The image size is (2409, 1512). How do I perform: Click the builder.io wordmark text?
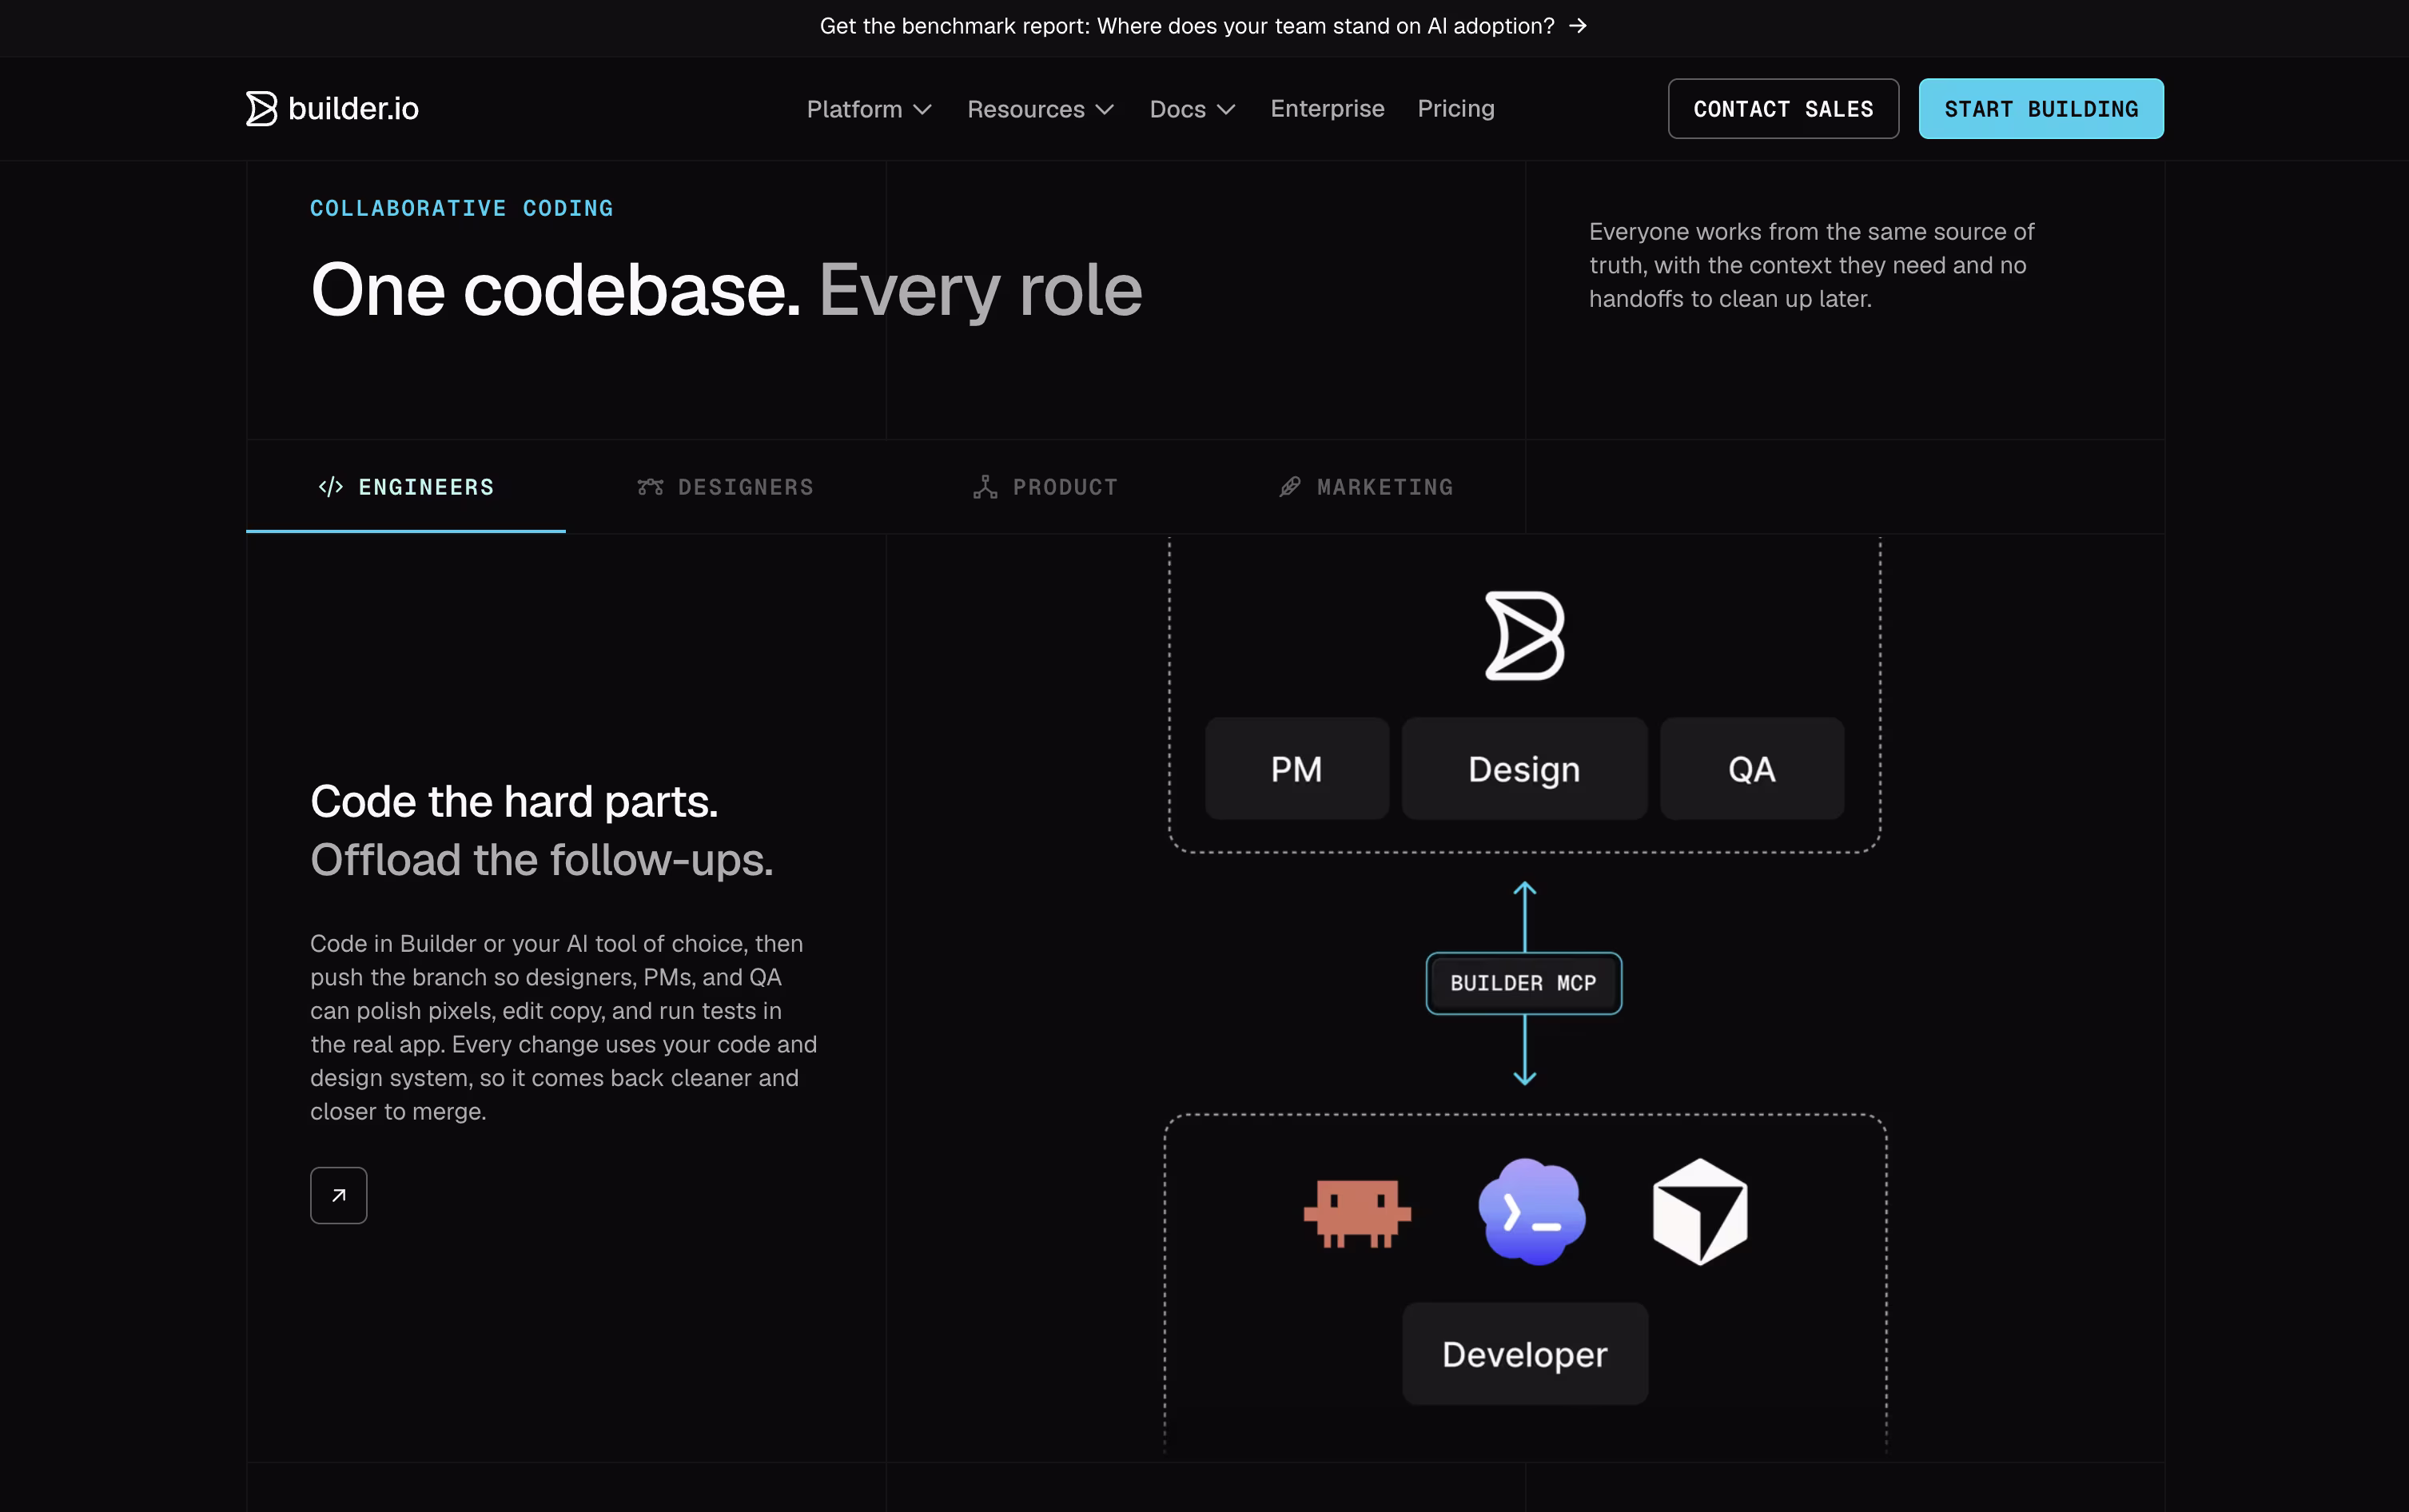[x=353, y=109]
